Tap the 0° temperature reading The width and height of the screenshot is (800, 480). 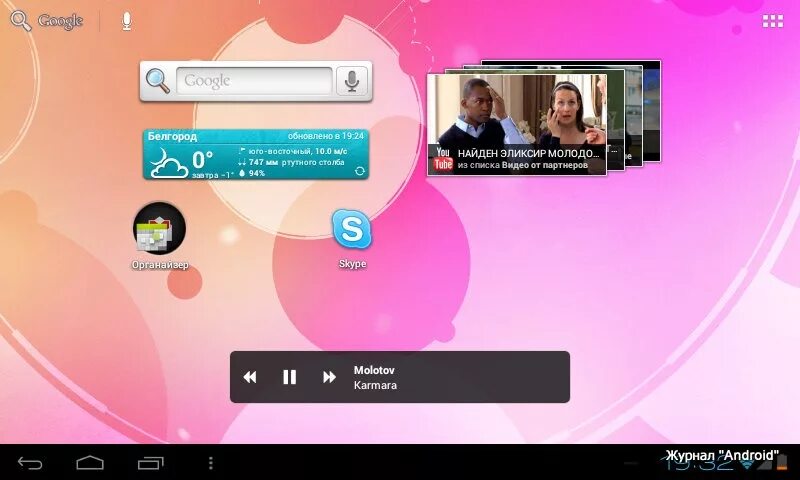click(x=203, y=160)
